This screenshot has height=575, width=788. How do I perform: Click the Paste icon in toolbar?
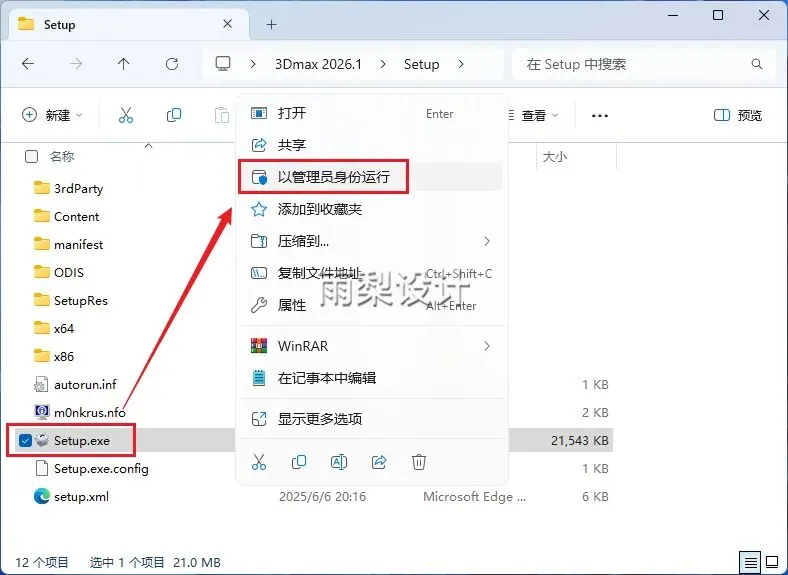click(222, 115)
